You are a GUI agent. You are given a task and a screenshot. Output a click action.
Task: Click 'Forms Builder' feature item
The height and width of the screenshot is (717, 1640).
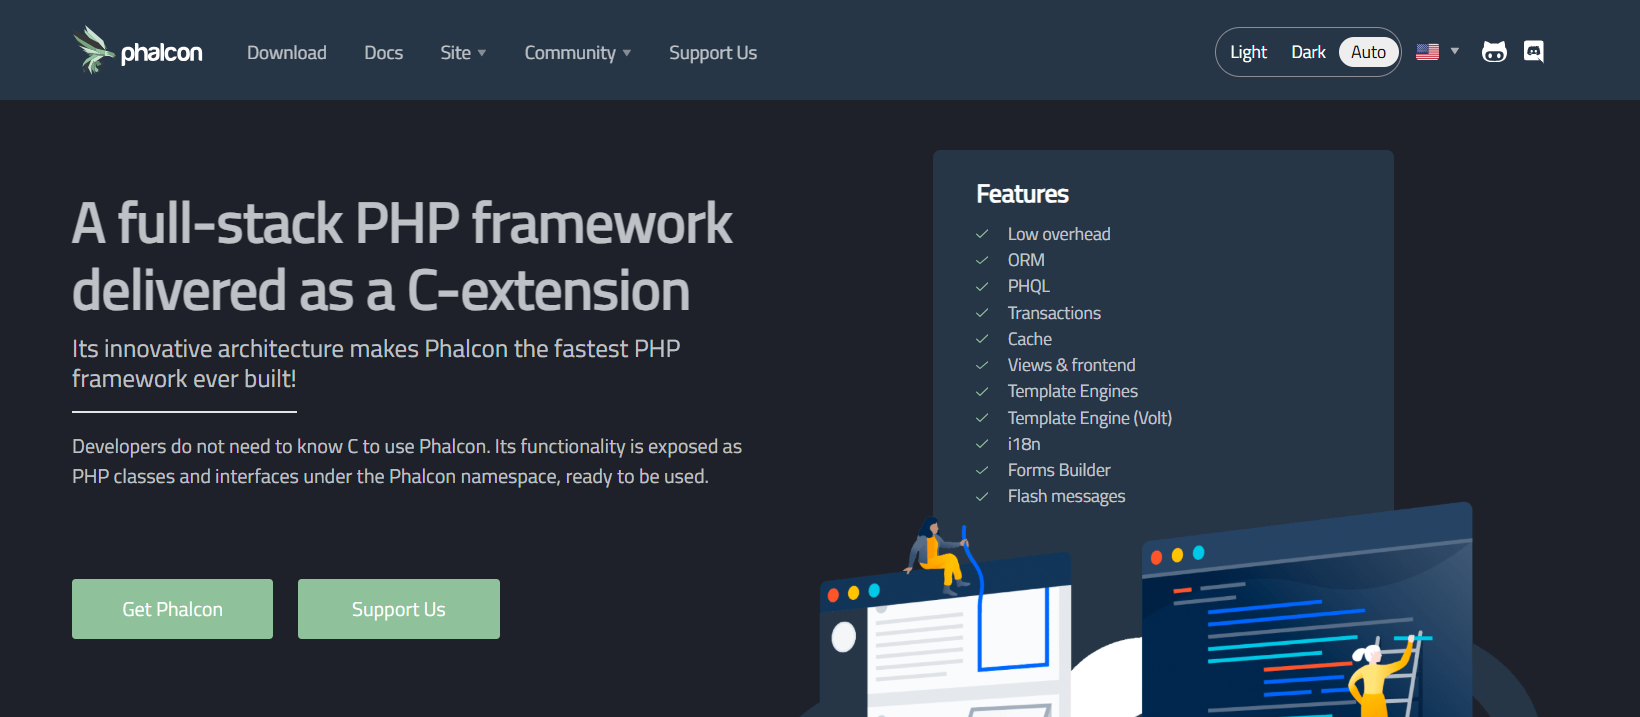coord(1059,470)
